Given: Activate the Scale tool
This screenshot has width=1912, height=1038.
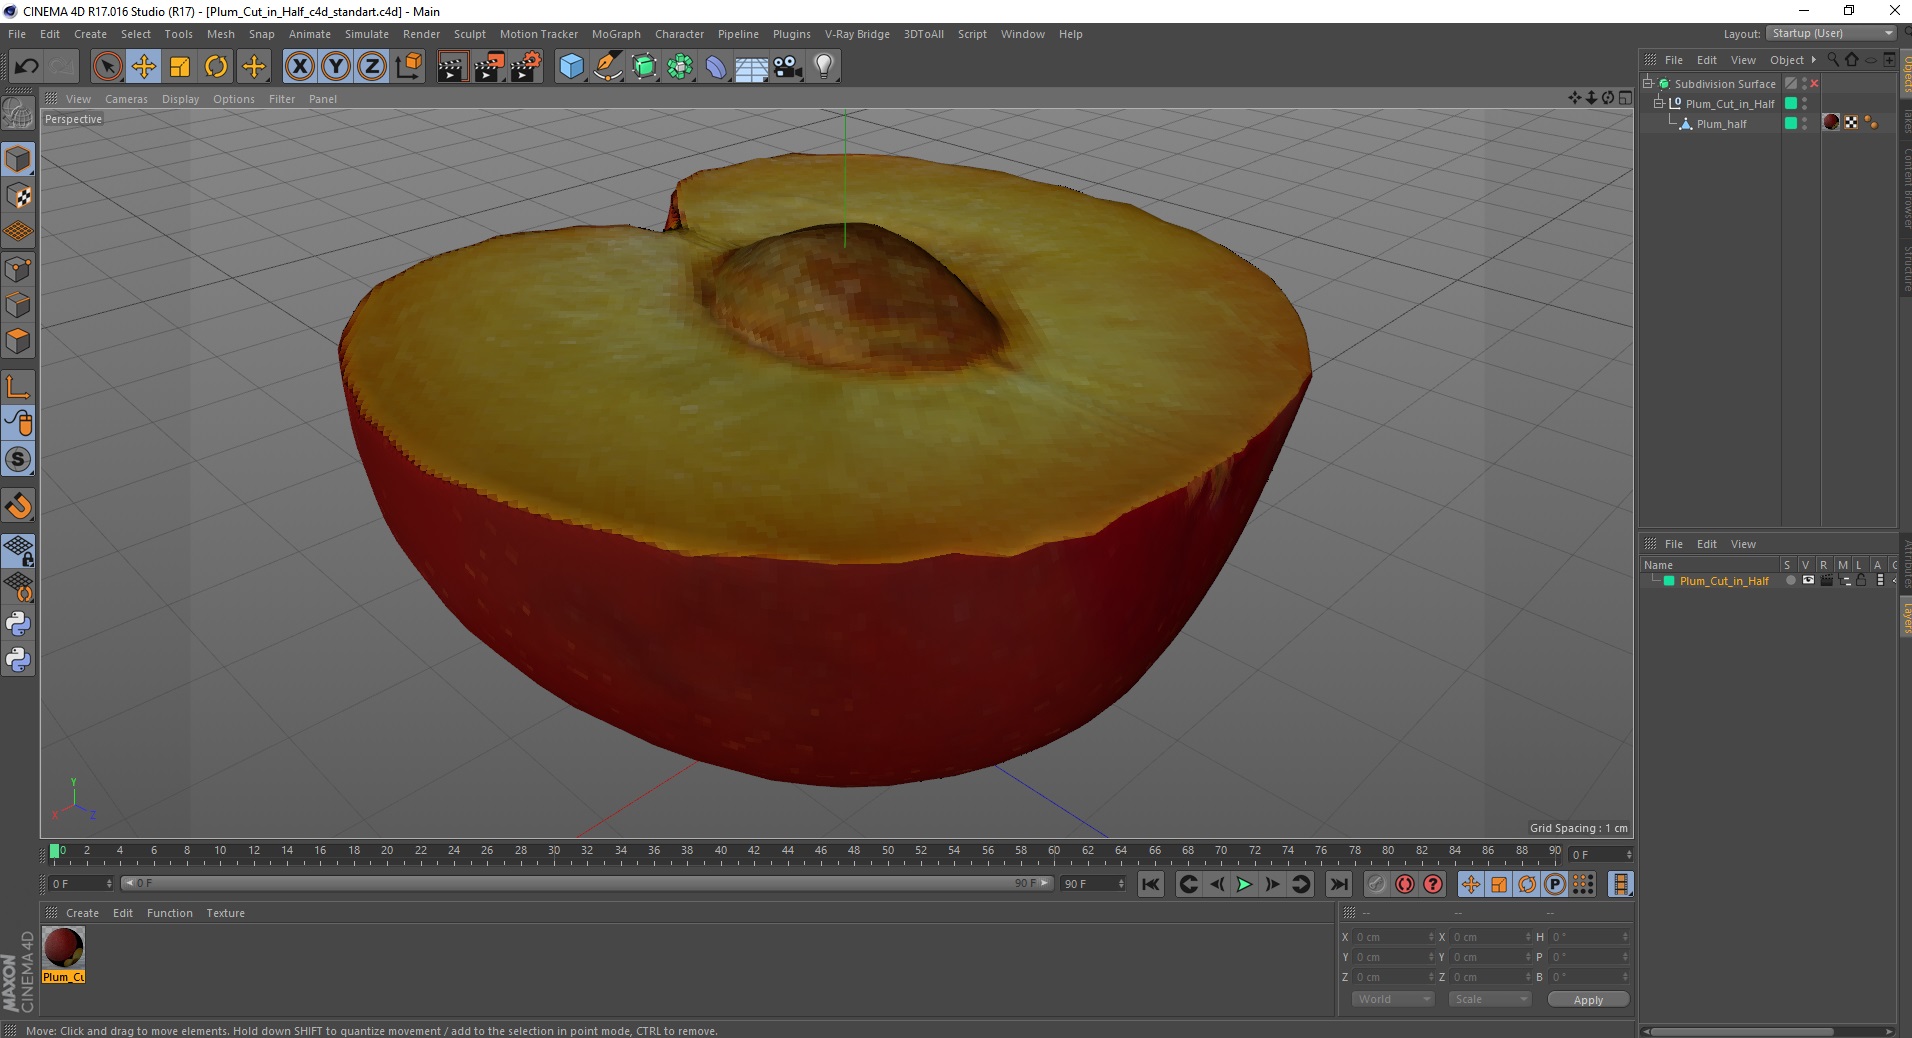Looking at the screenshot, I should pyautogui.click(x=180, y=67).
